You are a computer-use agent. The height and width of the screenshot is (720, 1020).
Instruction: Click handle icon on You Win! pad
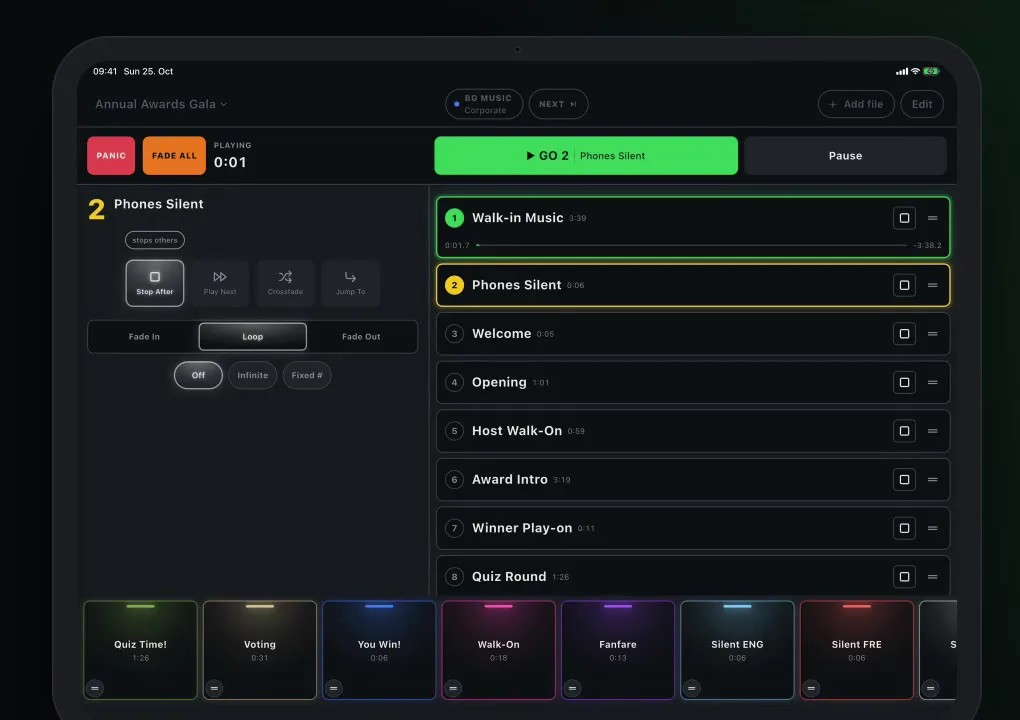click(334, 688)
